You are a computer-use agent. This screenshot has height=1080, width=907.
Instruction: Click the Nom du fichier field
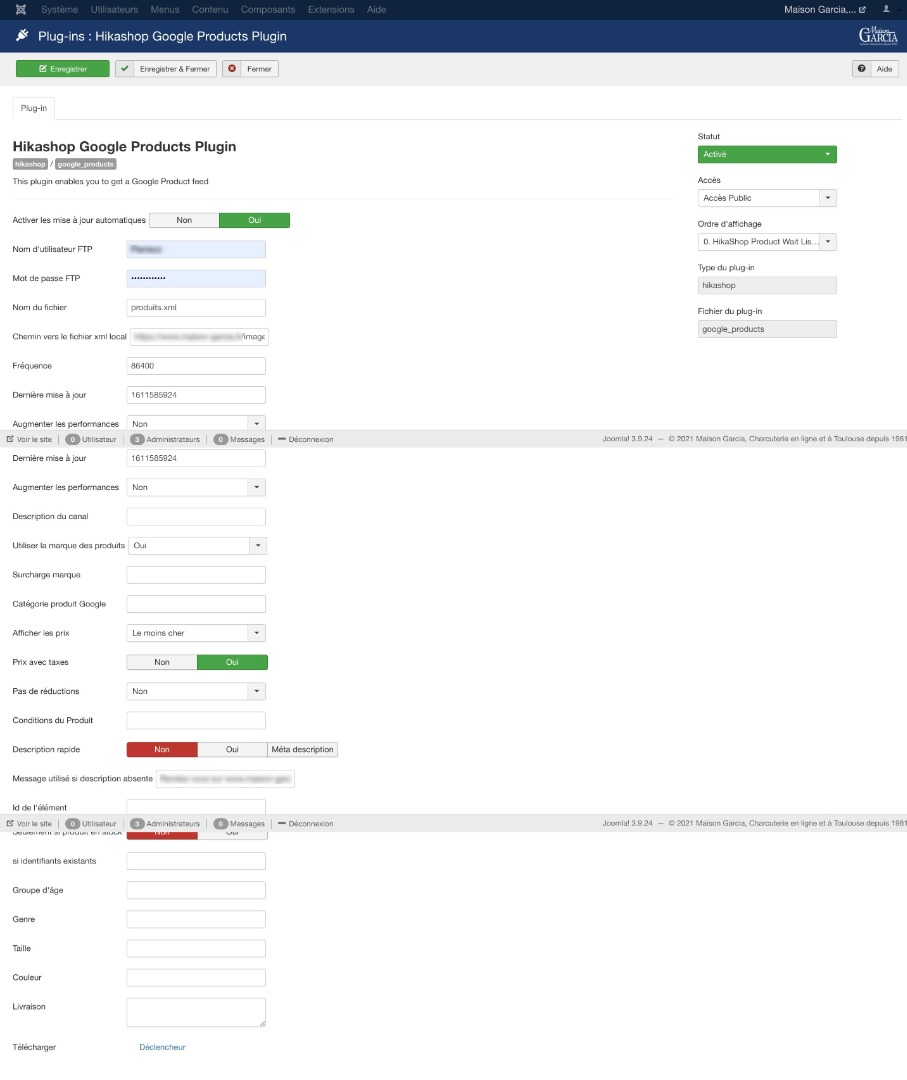point(196,307)
